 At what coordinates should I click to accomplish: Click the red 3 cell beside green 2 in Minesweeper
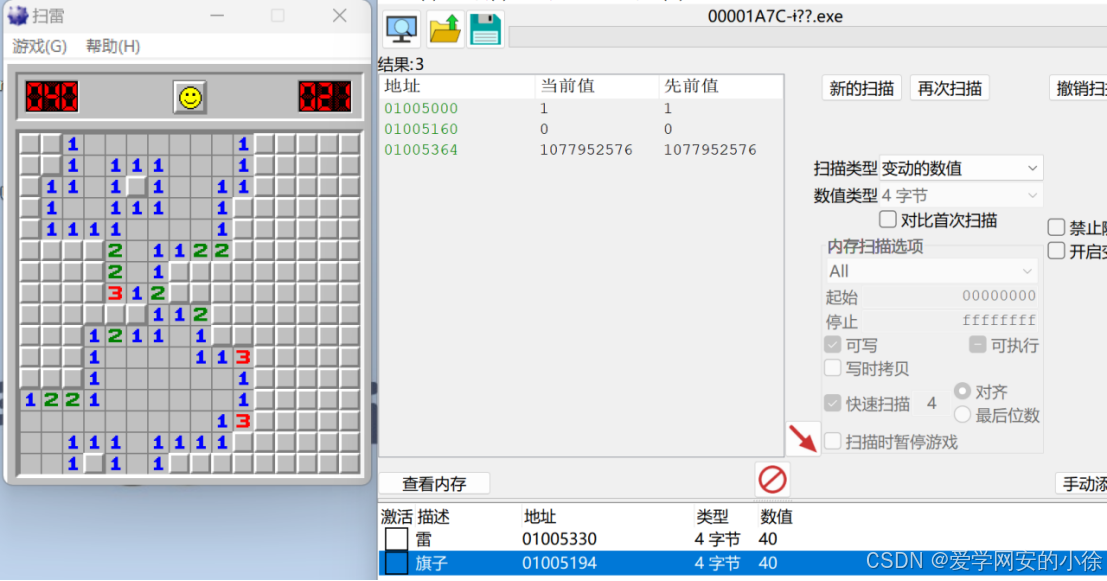click(x=115, y=293)
